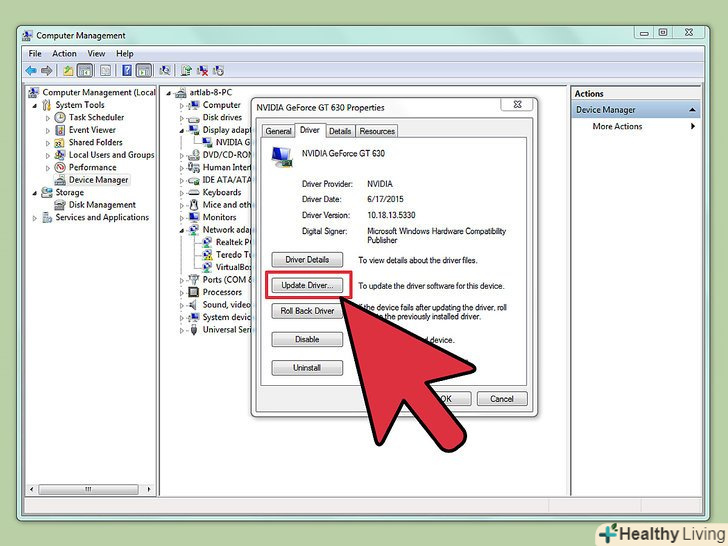Screen dimensions: 728x546
Task: Select the Universal Serial Bus category
Action: click(227, 330)
